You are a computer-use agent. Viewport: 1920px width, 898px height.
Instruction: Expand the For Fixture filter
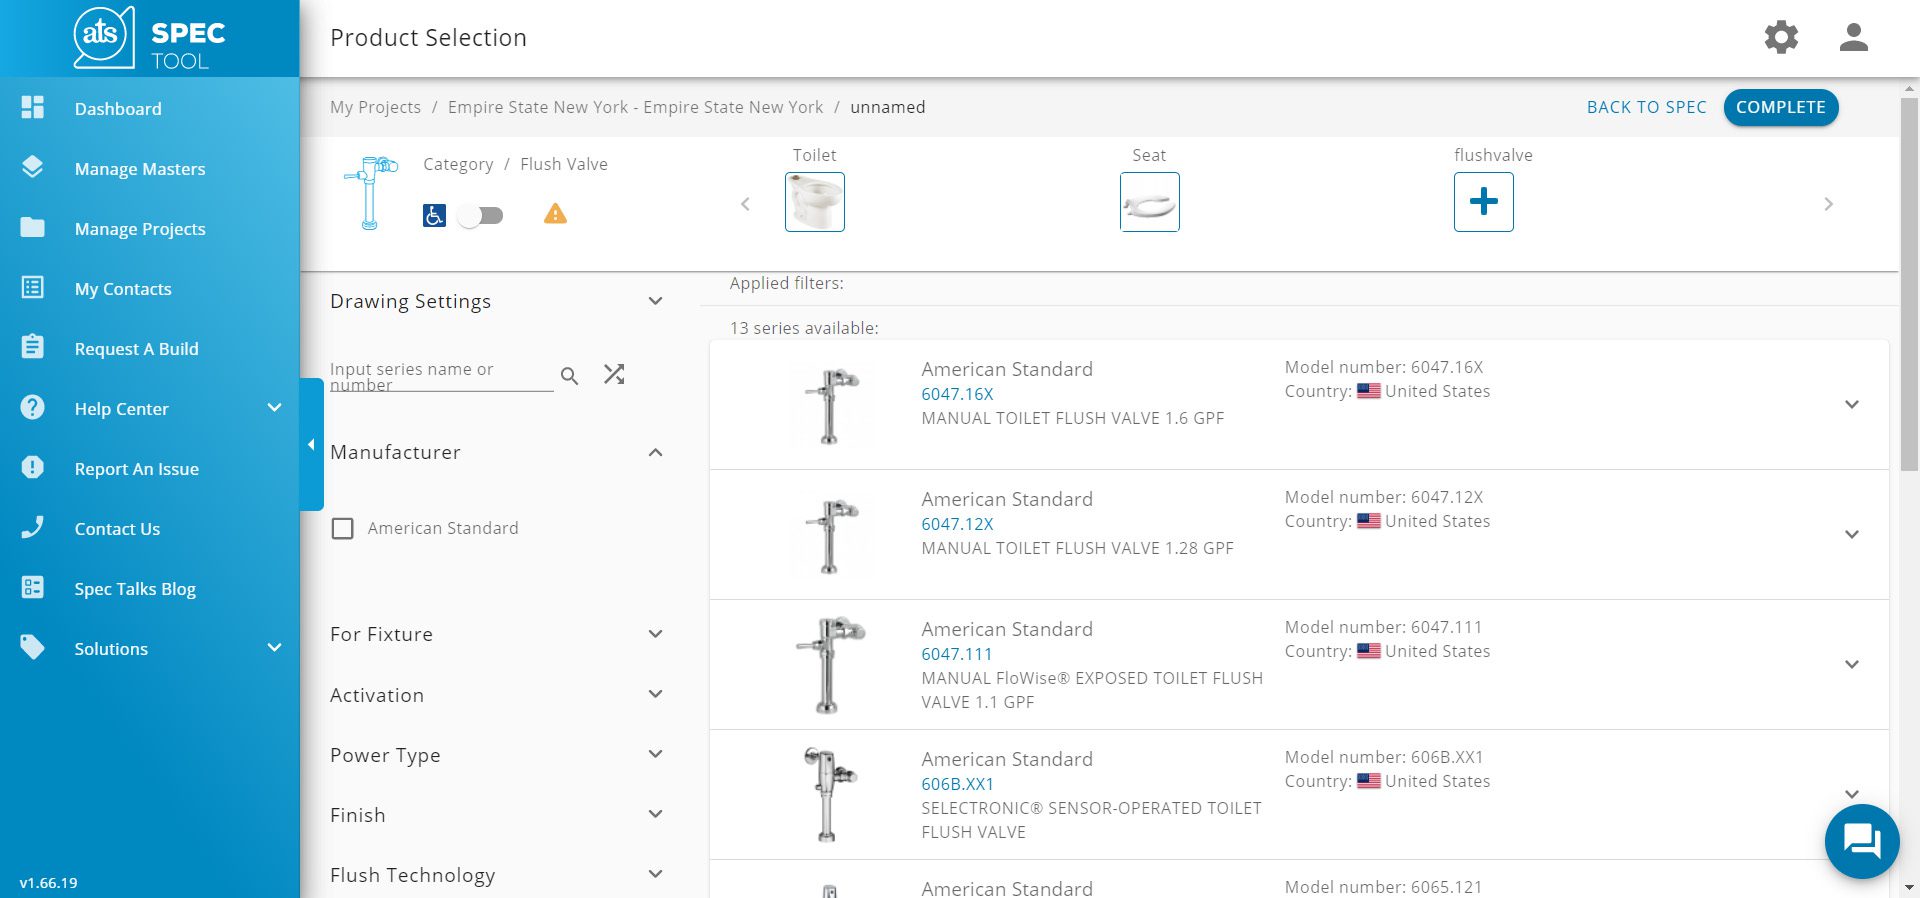[x=655, y=634]
